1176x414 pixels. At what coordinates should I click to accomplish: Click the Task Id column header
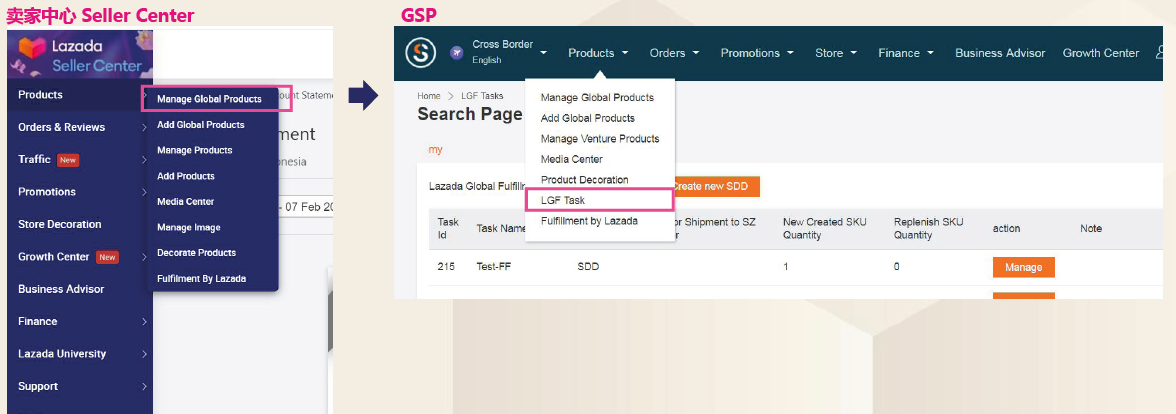click(448, 229)
